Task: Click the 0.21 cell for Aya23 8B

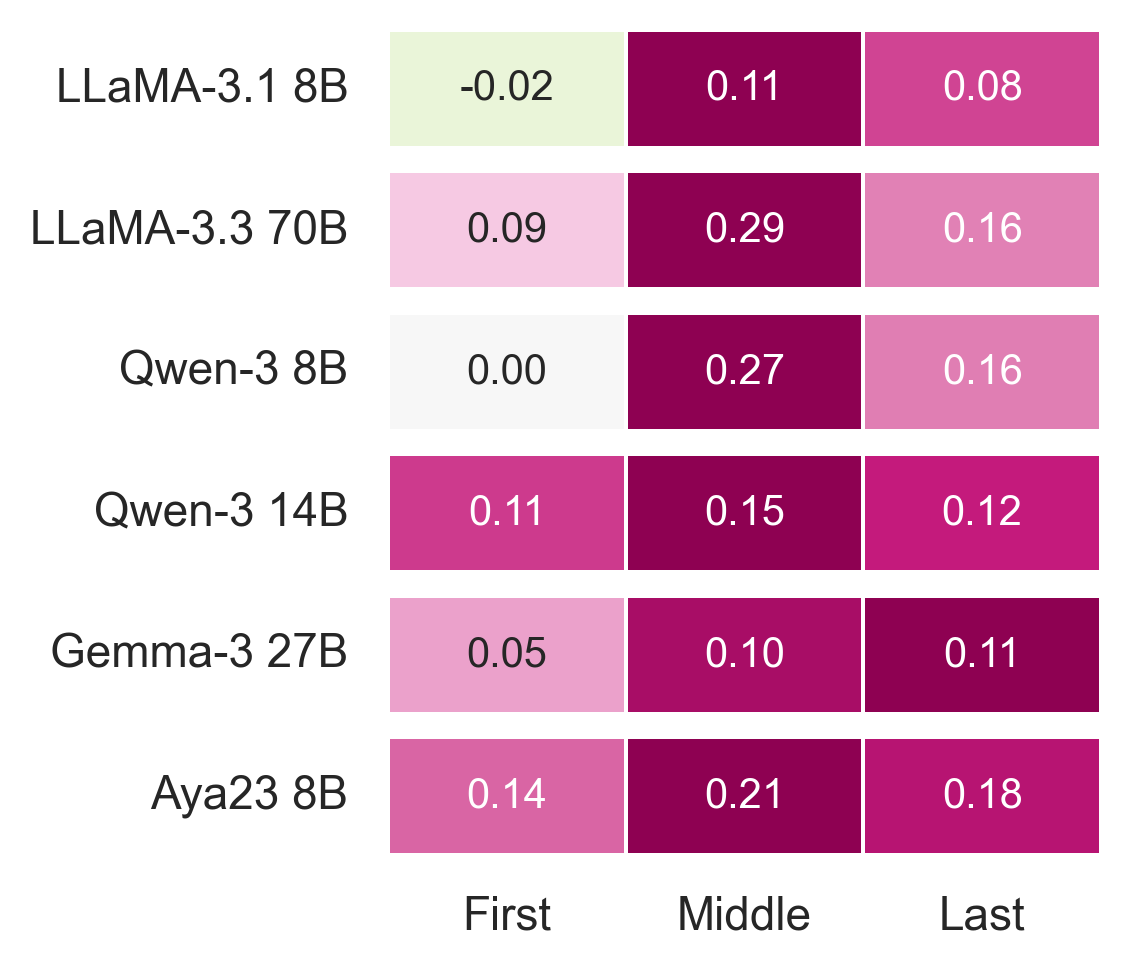Action: pyautogui.click(x=744, y=796)
